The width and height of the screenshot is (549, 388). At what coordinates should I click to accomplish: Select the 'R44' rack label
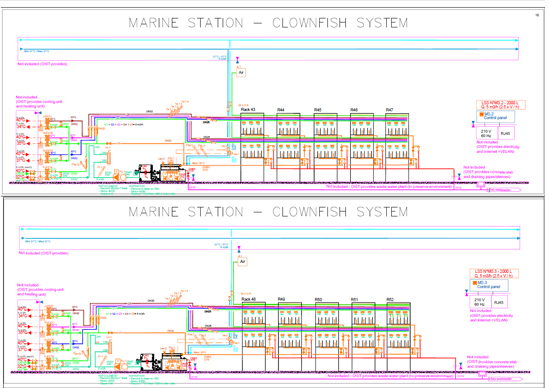(x=280, y=110)
